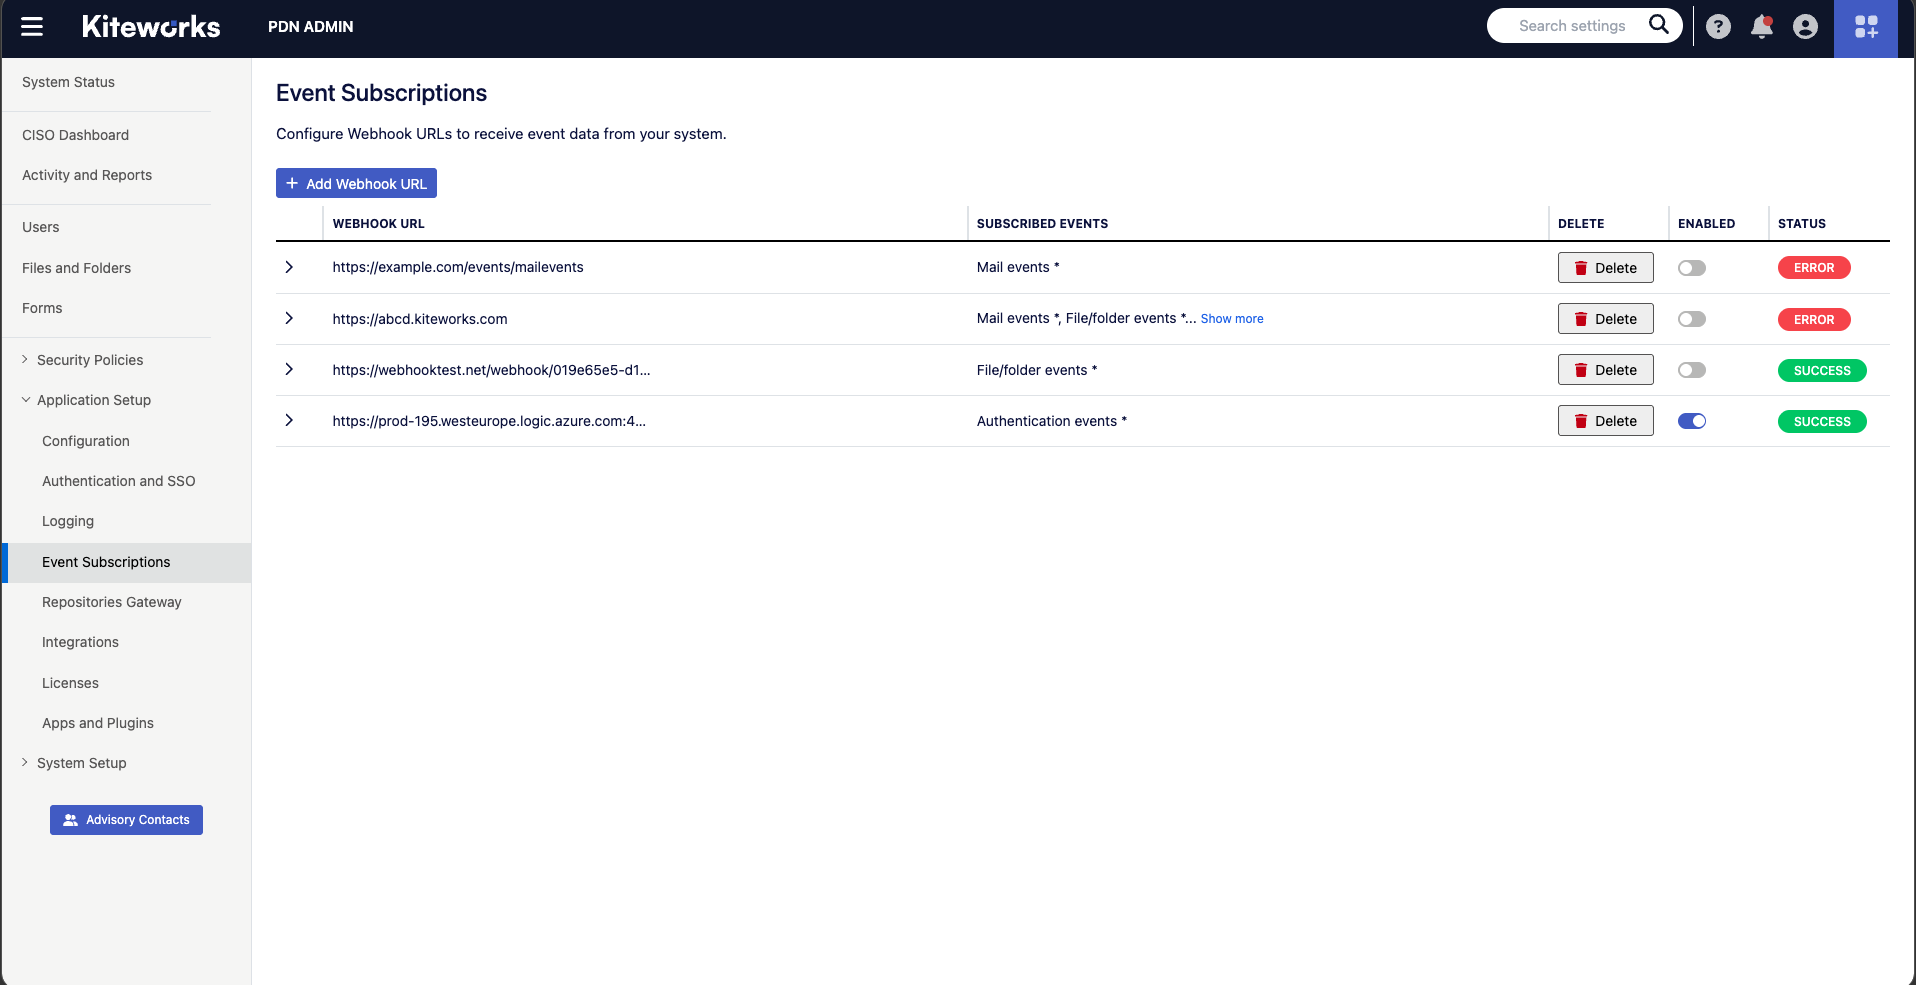This screenshot has width=1916, height=985.
Task: Delete the example.com mailevents webhook
Action: 1605,268
